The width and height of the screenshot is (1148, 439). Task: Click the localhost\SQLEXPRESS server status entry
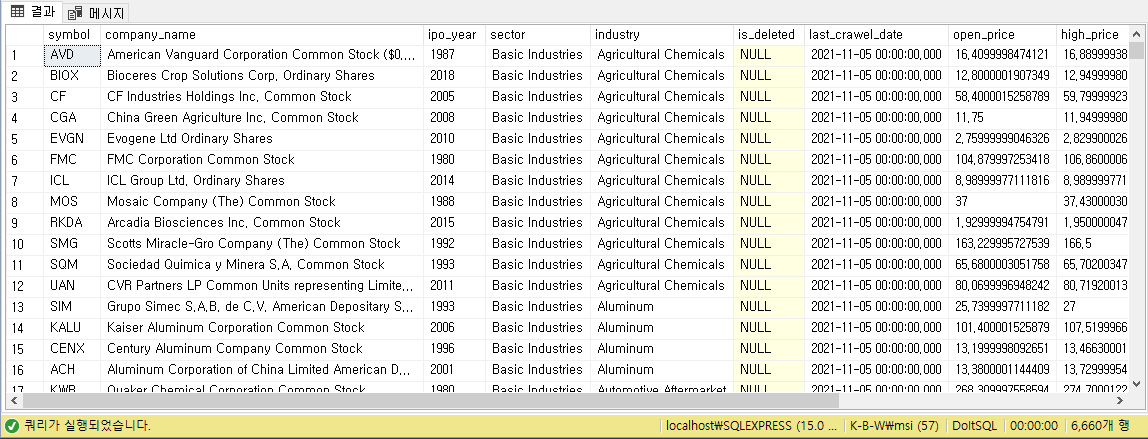(751, 425)
